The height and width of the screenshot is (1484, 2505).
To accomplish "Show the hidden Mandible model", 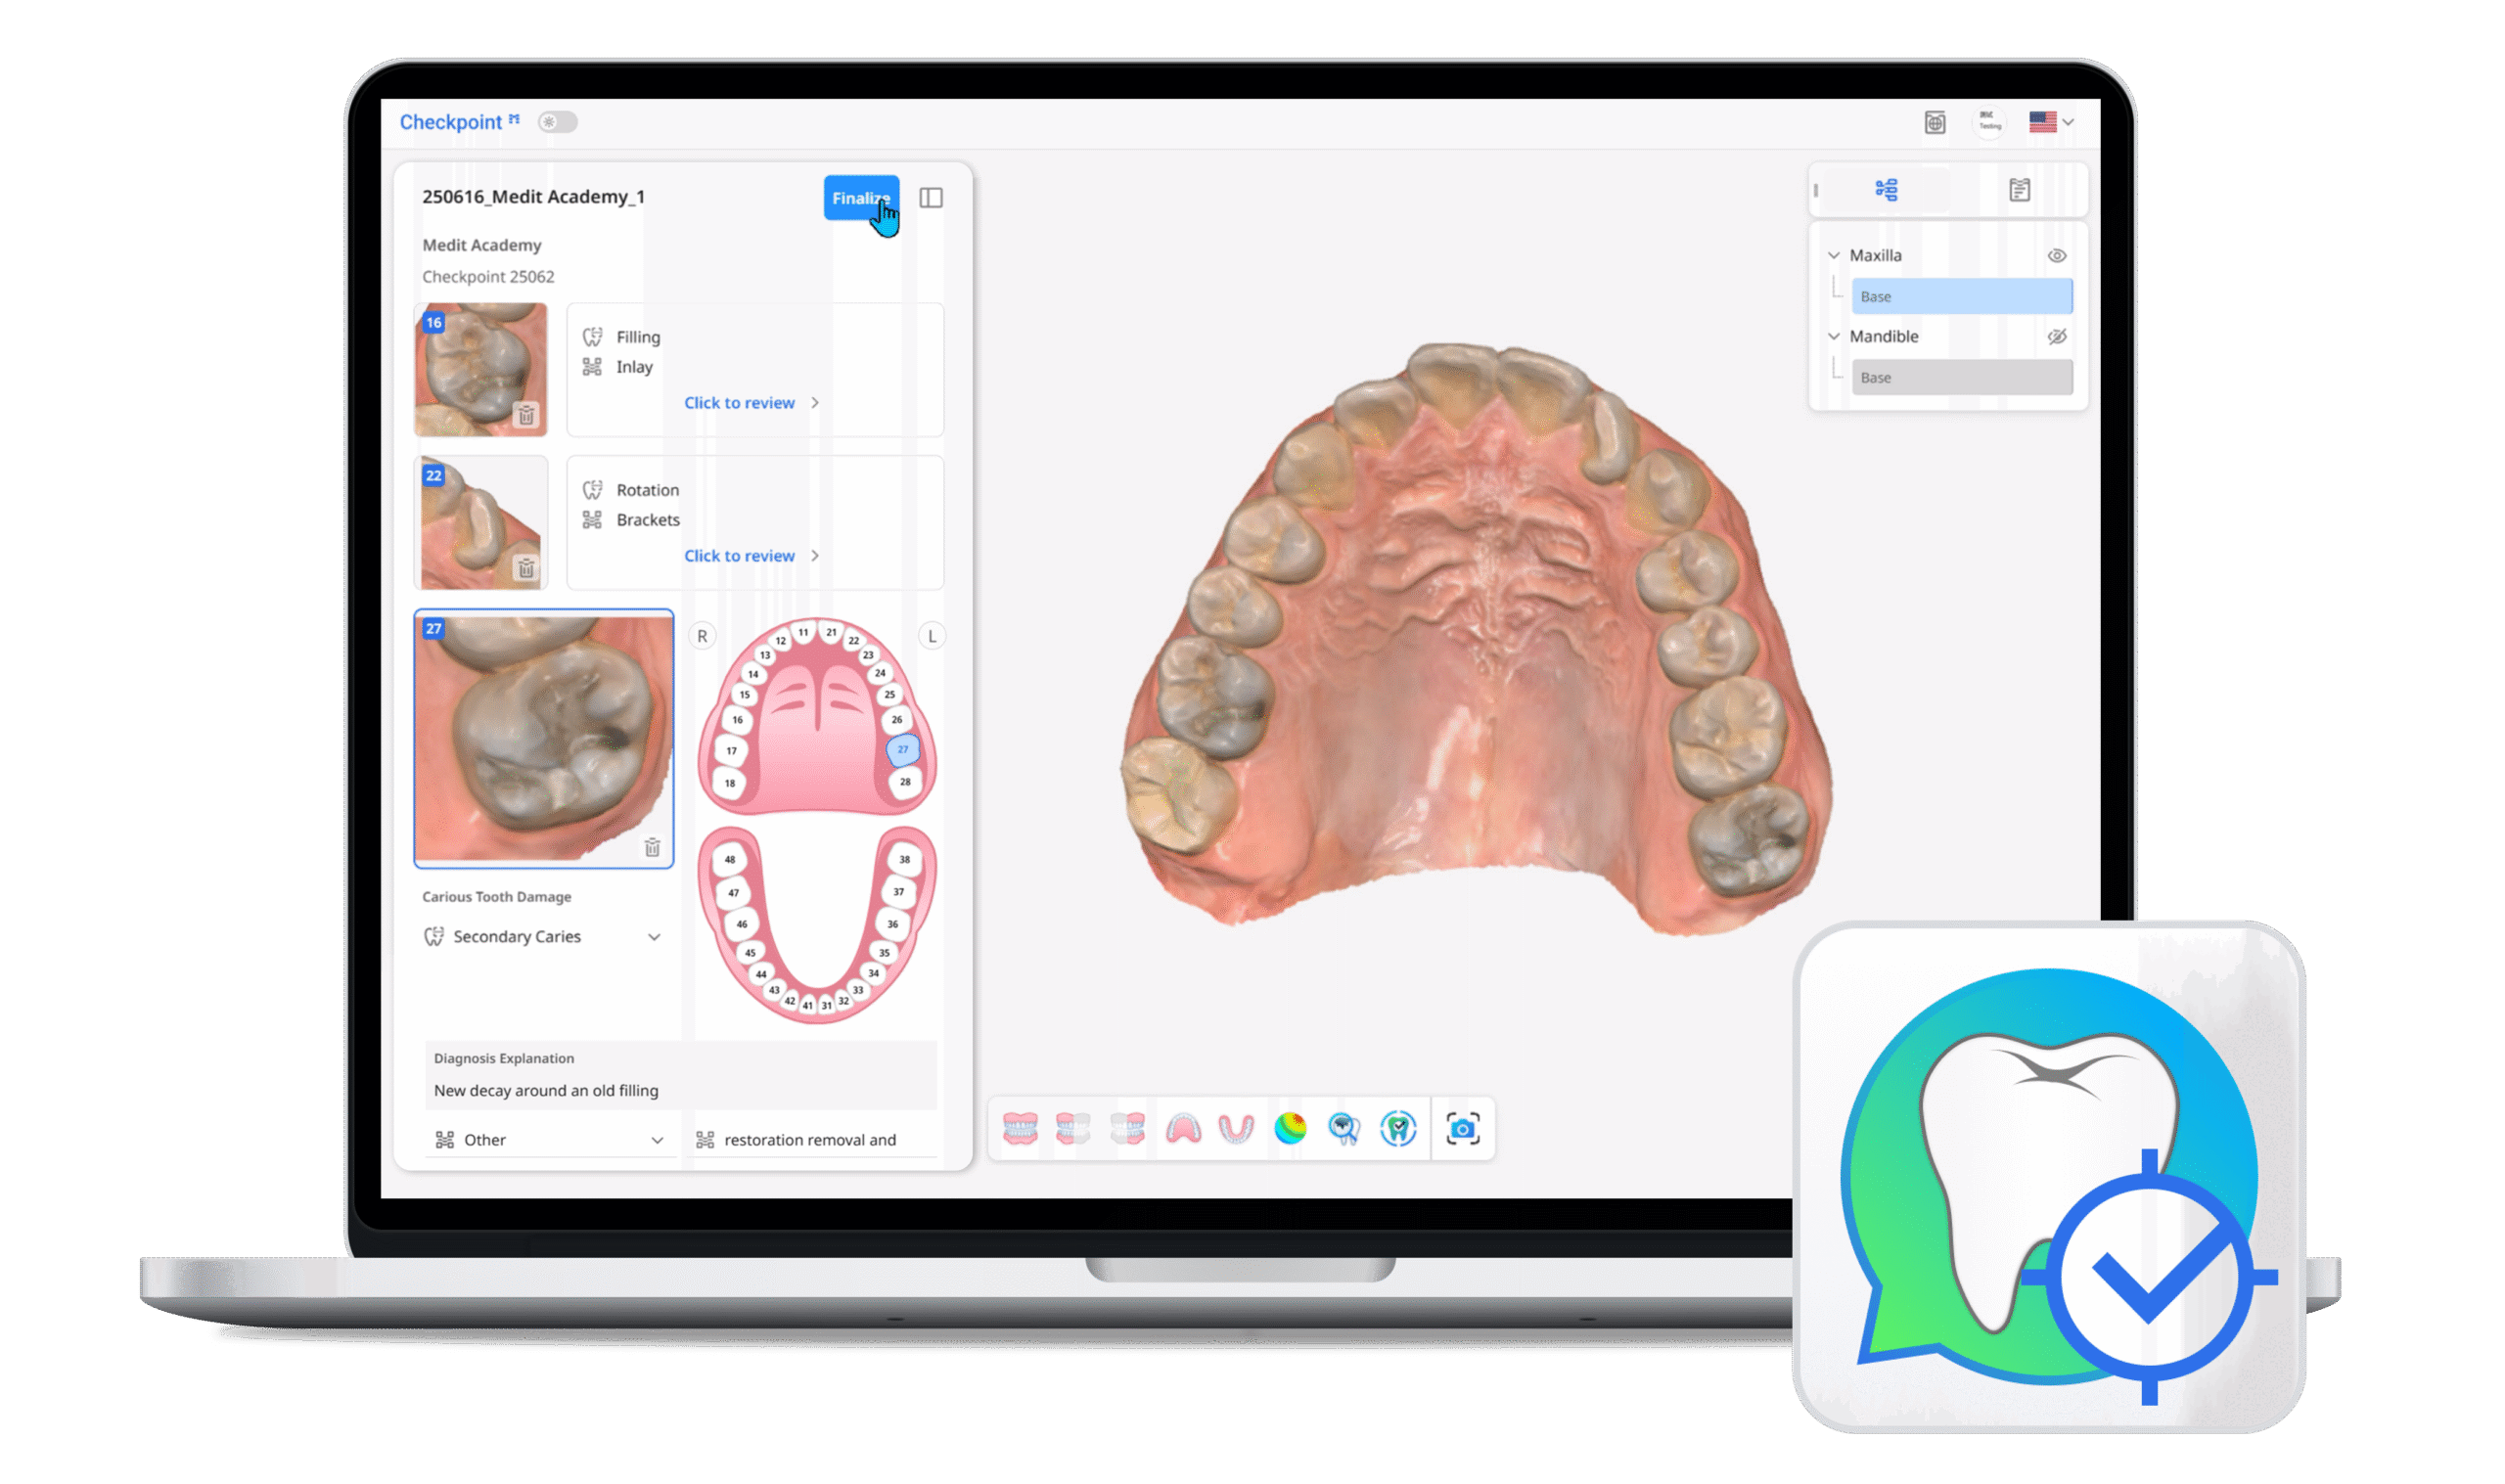I will click(2057, 337).
